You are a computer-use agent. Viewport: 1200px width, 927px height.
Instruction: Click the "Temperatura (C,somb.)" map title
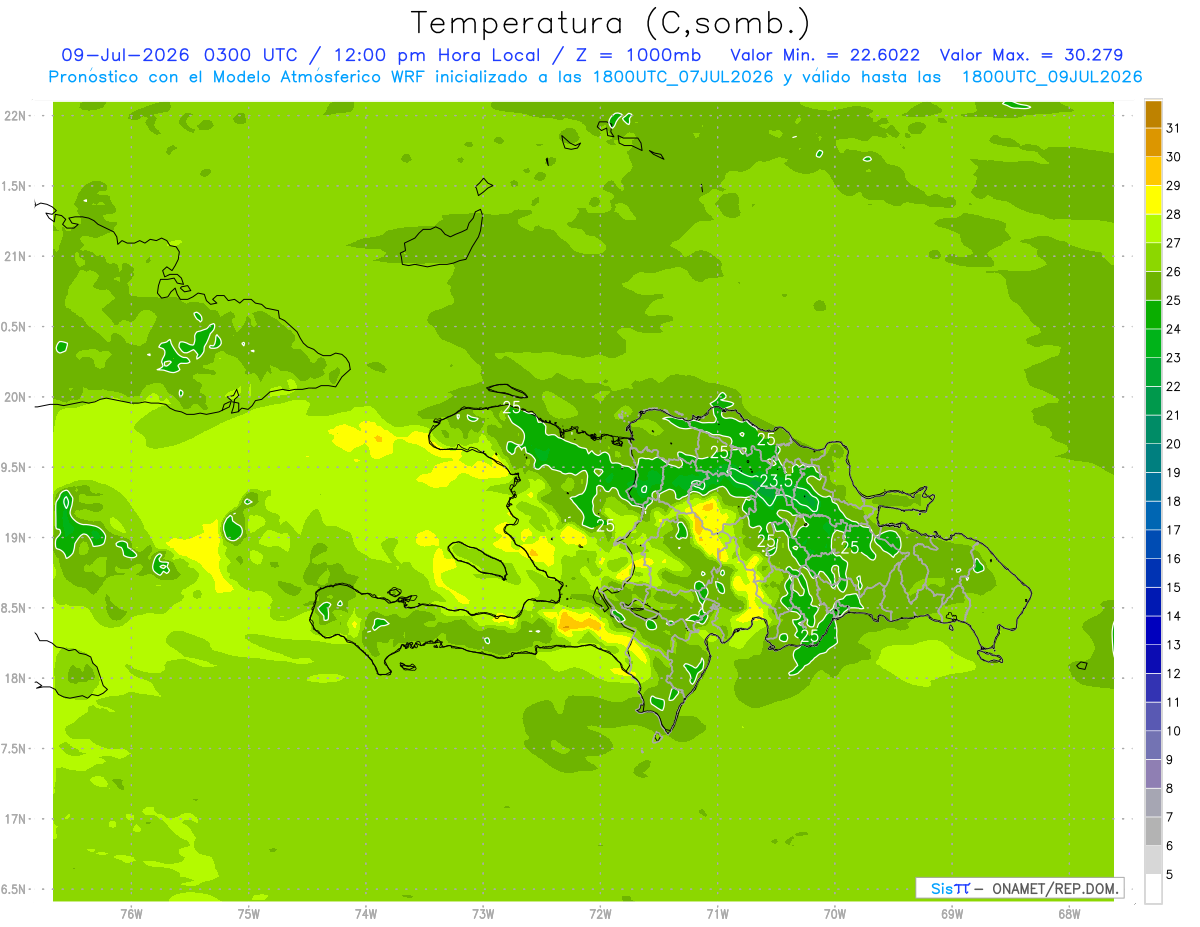[611, 23]
